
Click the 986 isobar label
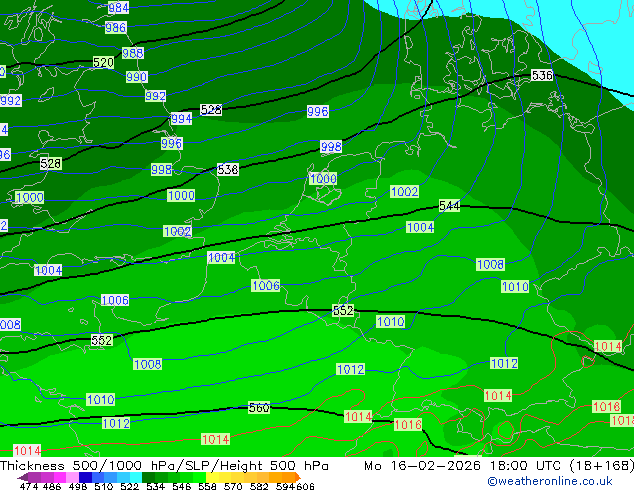(116, 27)
